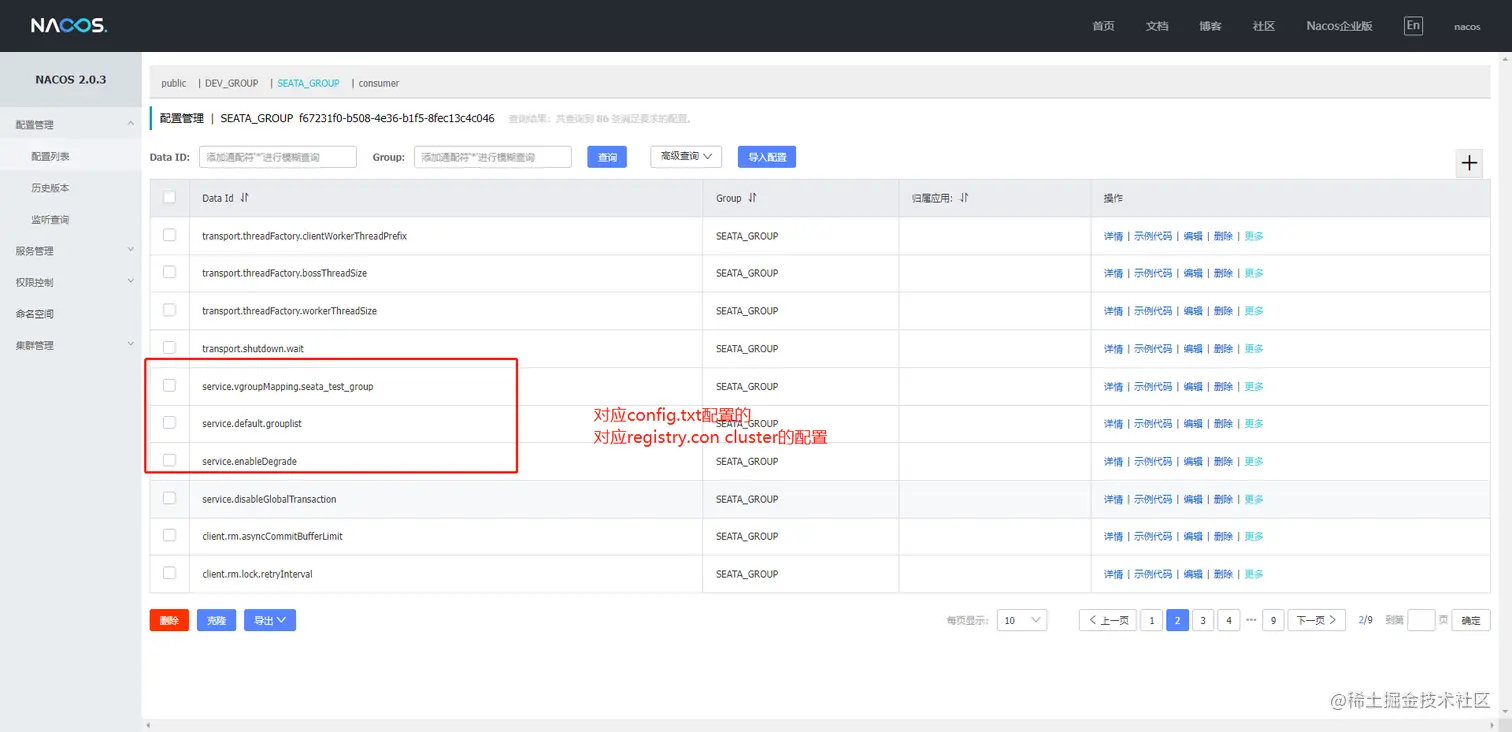Check the transport.shutdown.wait row checkbox
The width and height of the screenshot is (1512, 732).
point(169,348)
